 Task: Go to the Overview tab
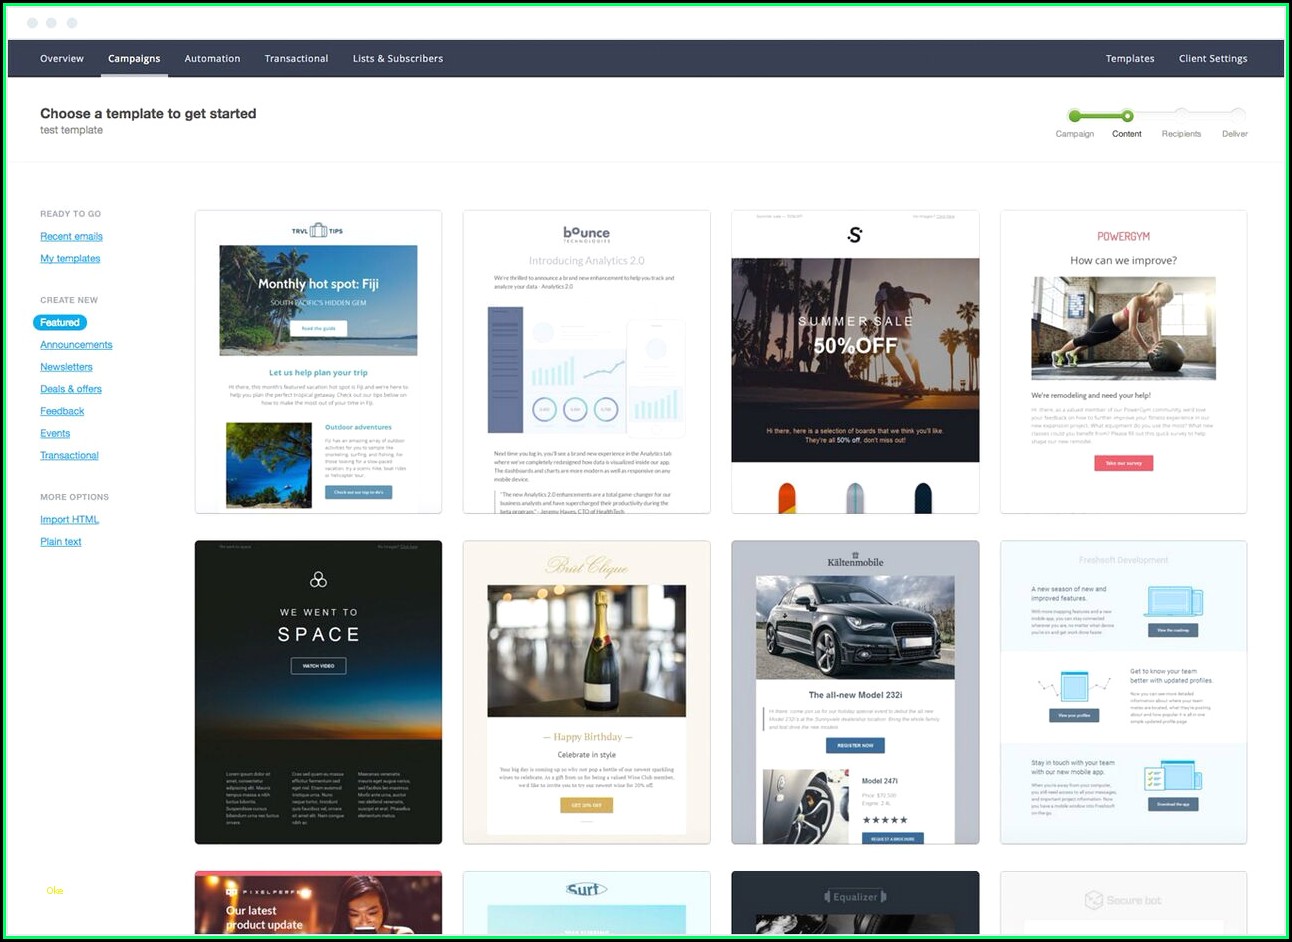click(x=62, y=59)
